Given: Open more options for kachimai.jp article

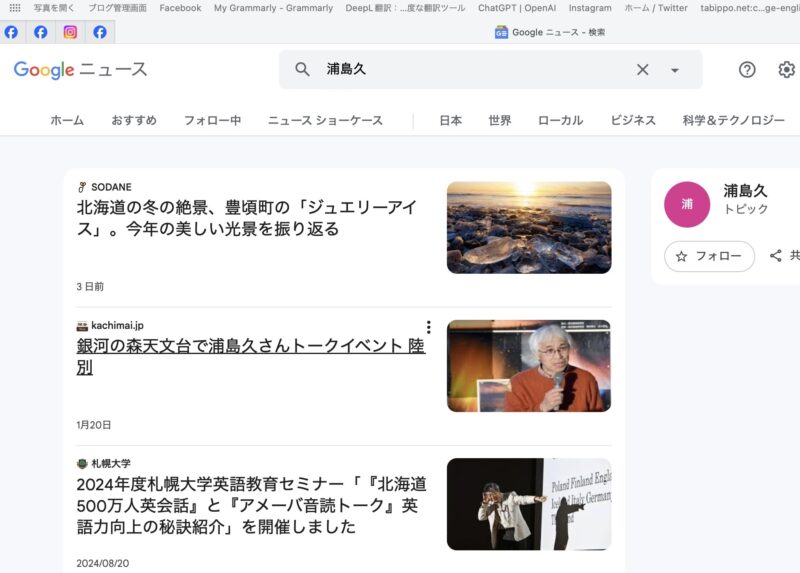Looking at the screenshot, I should [x=429, y=327].
